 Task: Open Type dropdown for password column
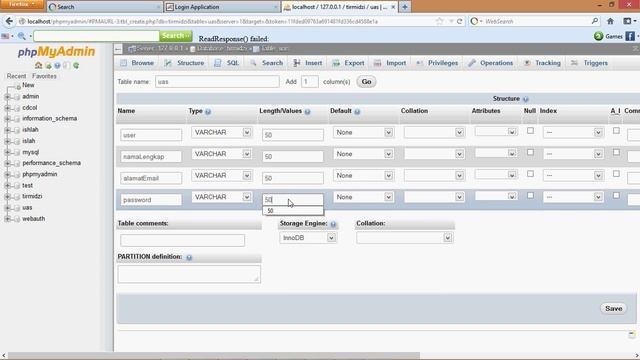pos(221,197)
